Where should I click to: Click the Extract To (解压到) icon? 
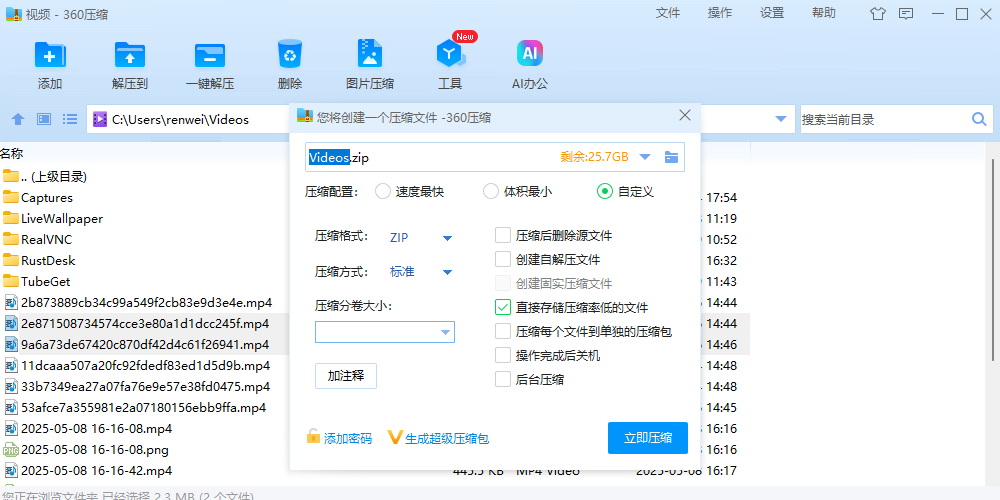coord(130,55)
